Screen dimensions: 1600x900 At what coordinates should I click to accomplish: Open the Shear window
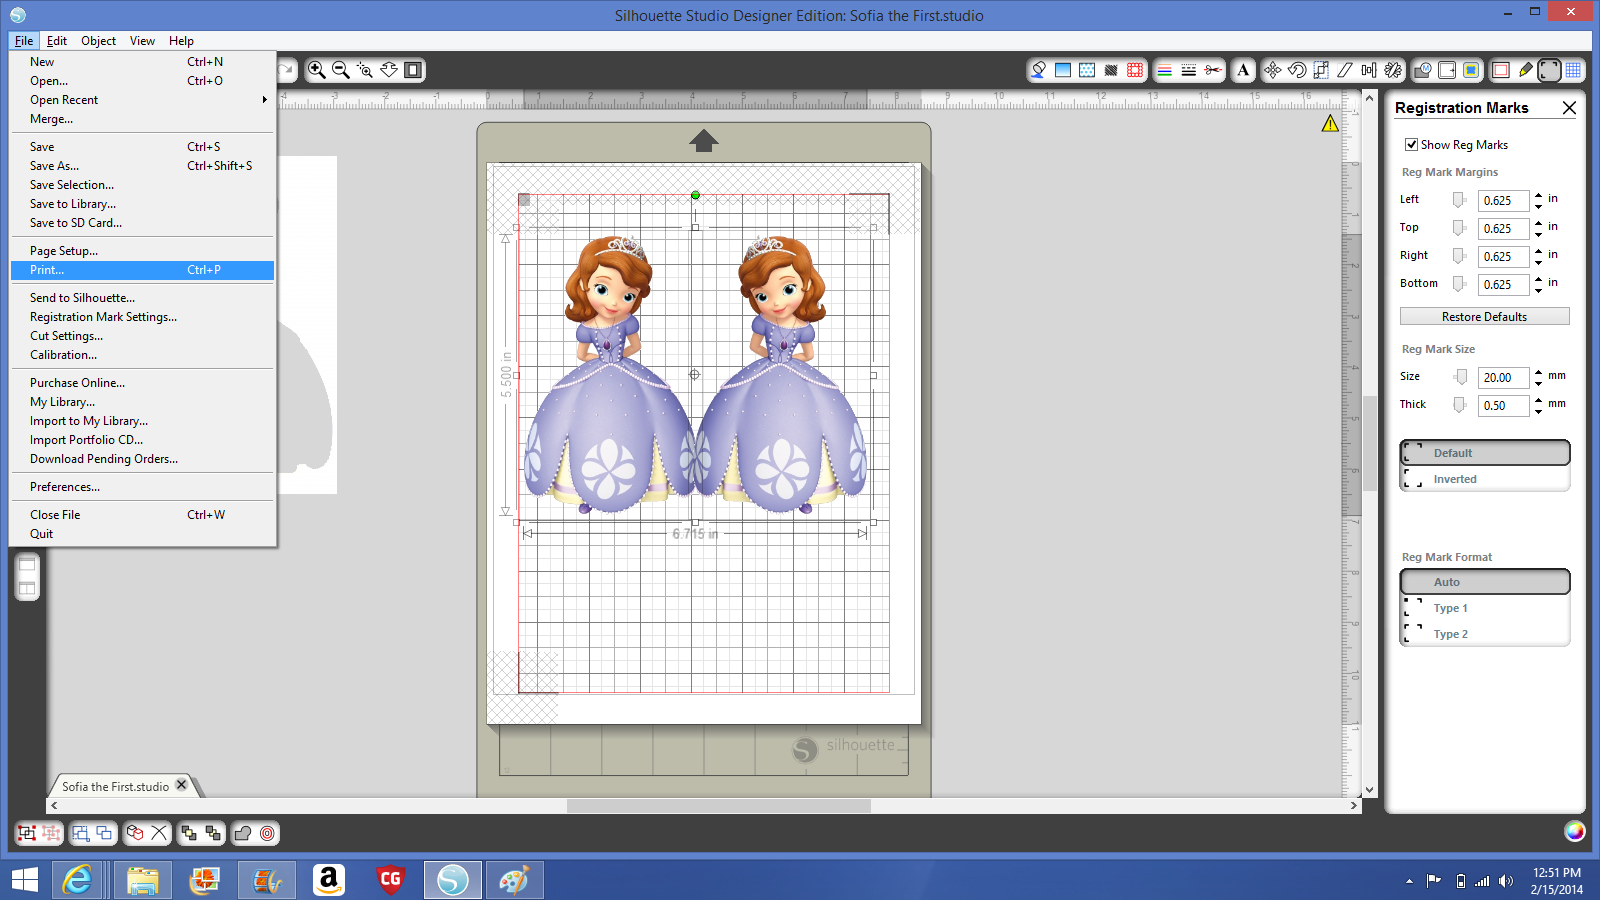coord(1345,70)
